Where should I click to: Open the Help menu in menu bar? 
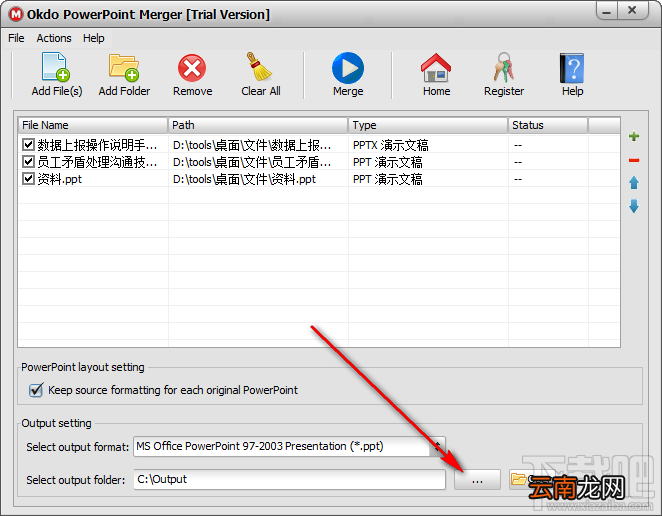93,38
